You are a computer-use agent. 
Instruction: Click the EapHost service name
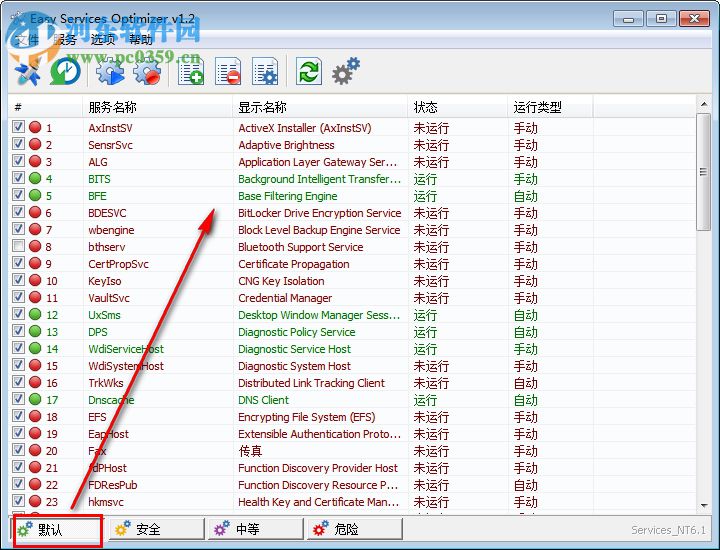point(108,434)
